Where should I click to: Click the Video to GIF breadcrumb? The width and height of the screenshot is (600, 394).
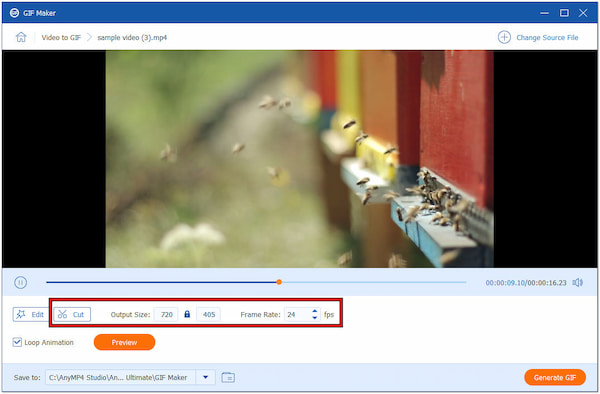(61, 37)
